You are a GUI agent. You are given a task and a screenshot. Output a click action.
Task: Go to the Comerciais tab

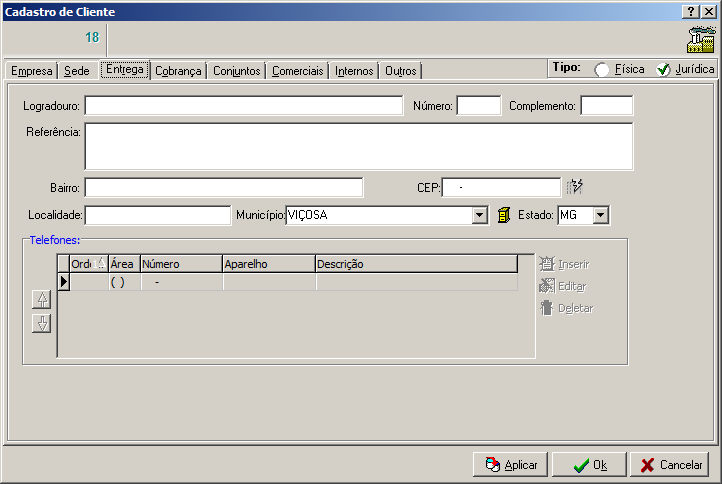(x=298, y=71)
